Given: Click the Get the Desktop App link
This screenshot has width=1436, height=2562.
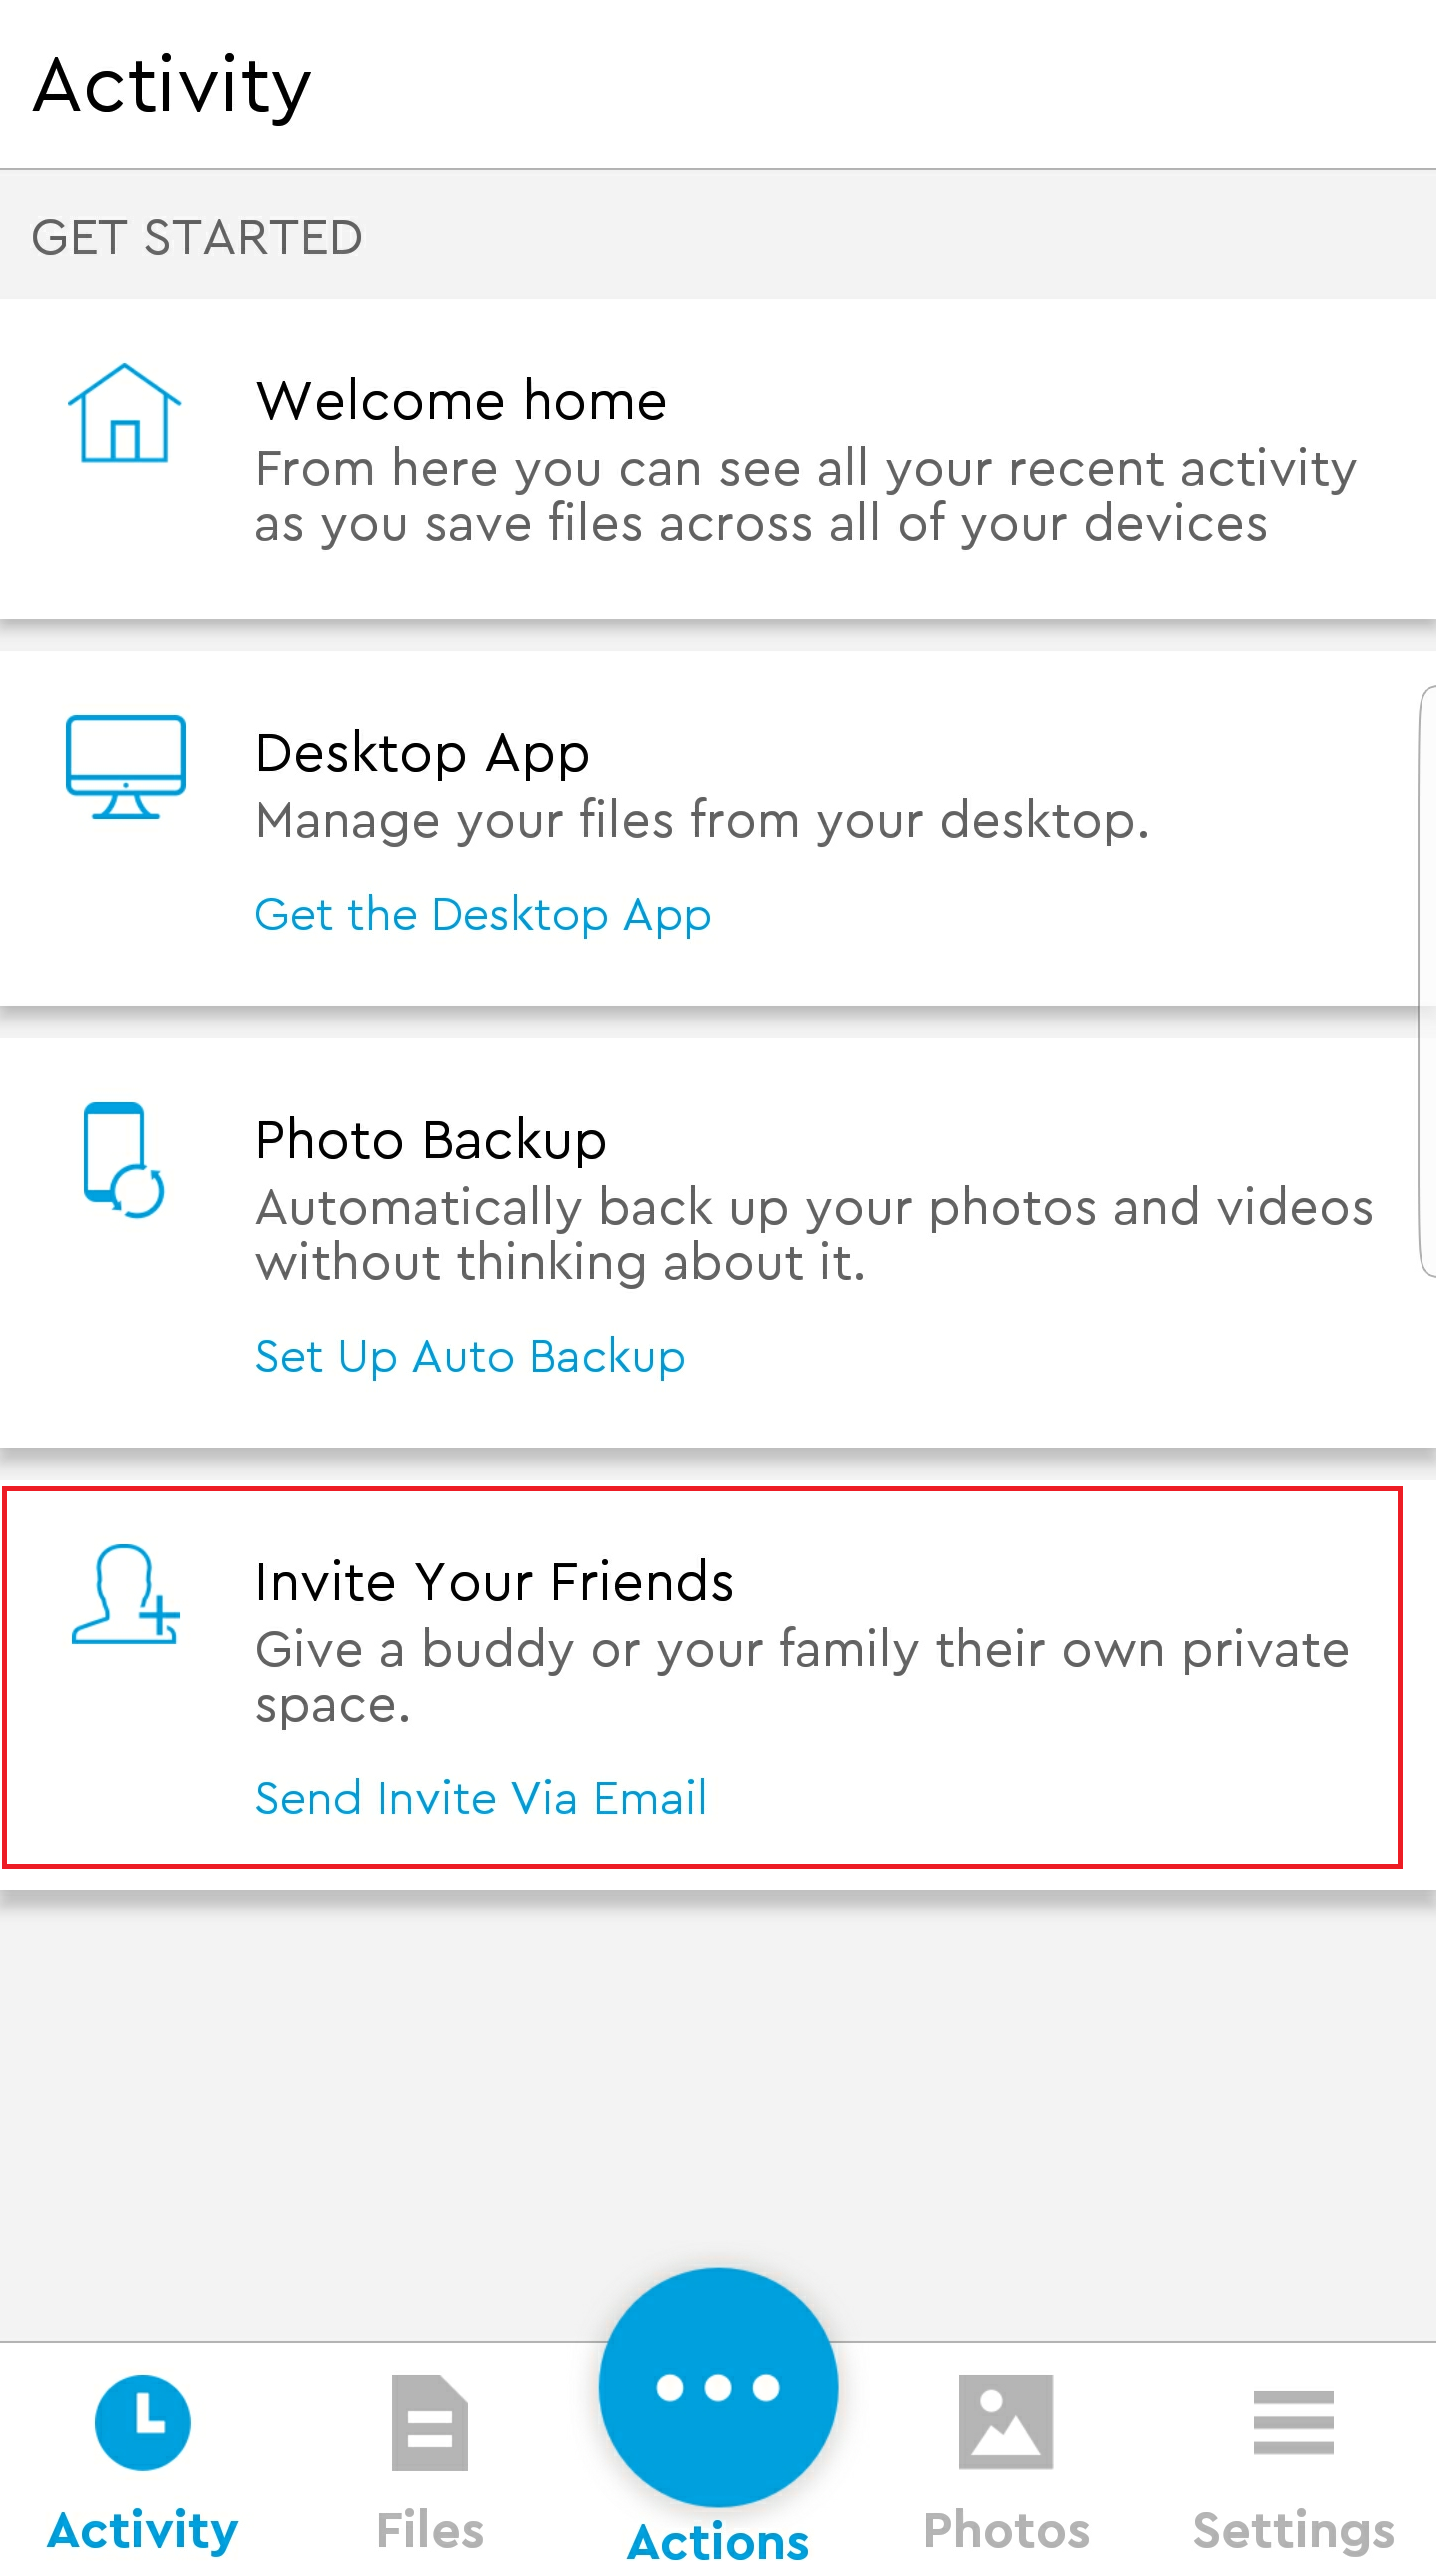Looking at the screenshot, I should click(x=483, y=915).
